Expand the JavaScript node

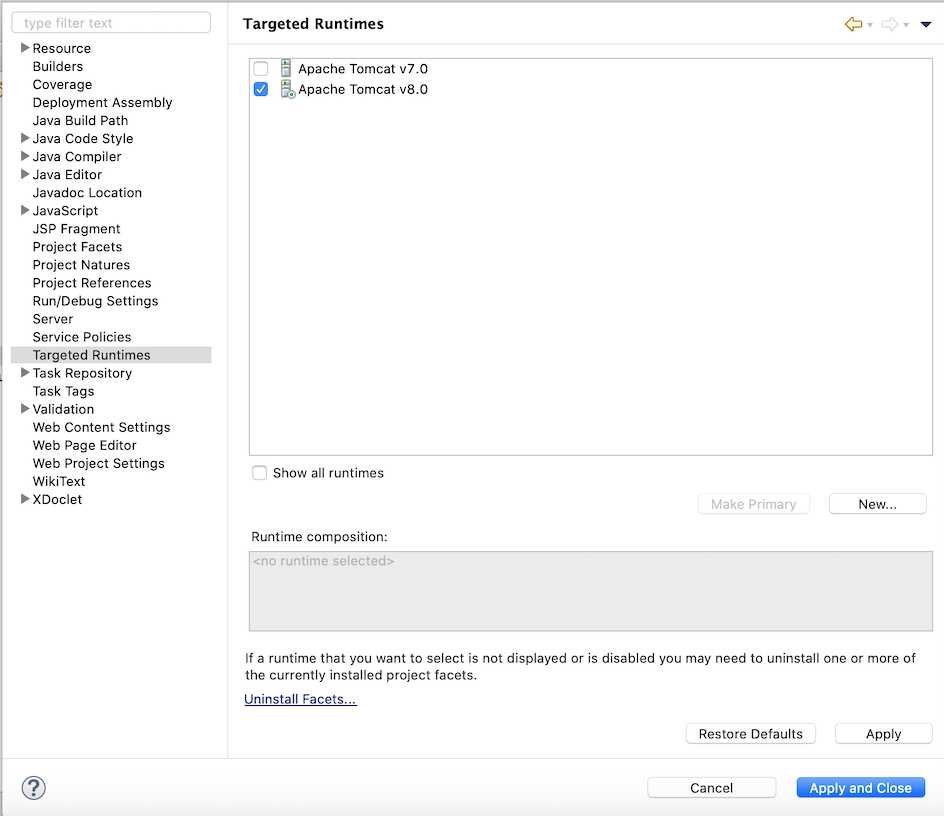(25, 210)
